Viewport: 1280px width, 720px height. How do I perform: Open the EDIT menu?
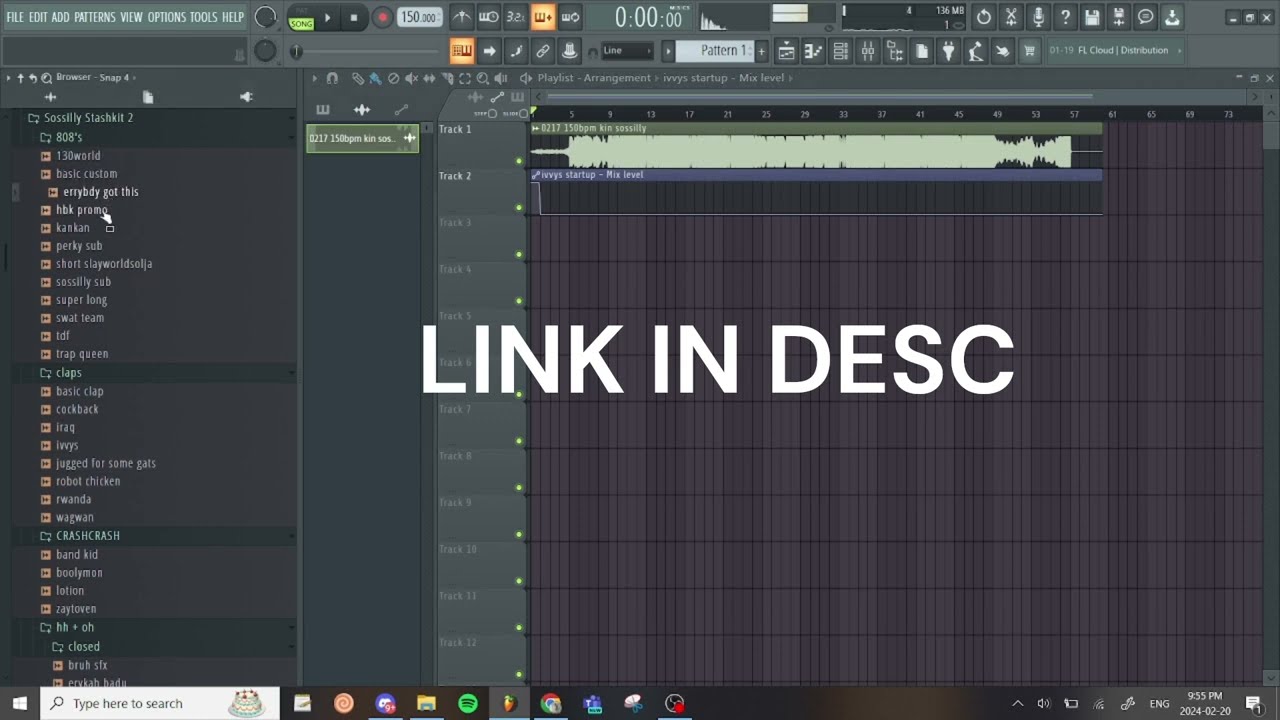pos(38,17)
